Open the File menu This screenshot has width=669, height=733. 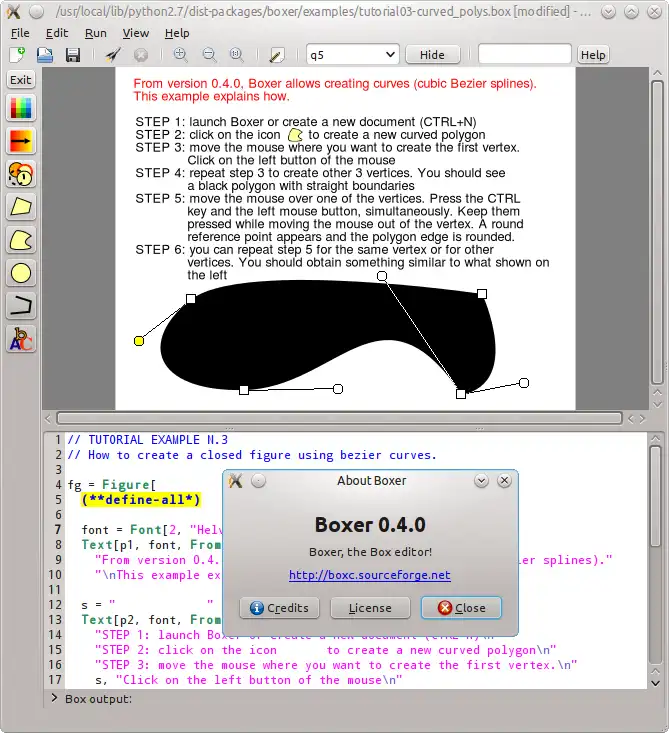click(20, 33)
